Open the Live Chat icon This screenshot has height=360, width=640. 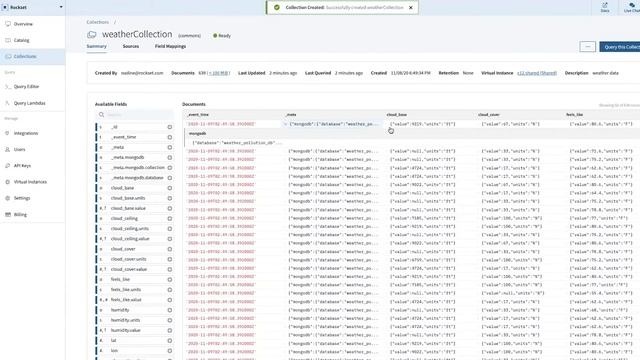(x=632, y=5)
